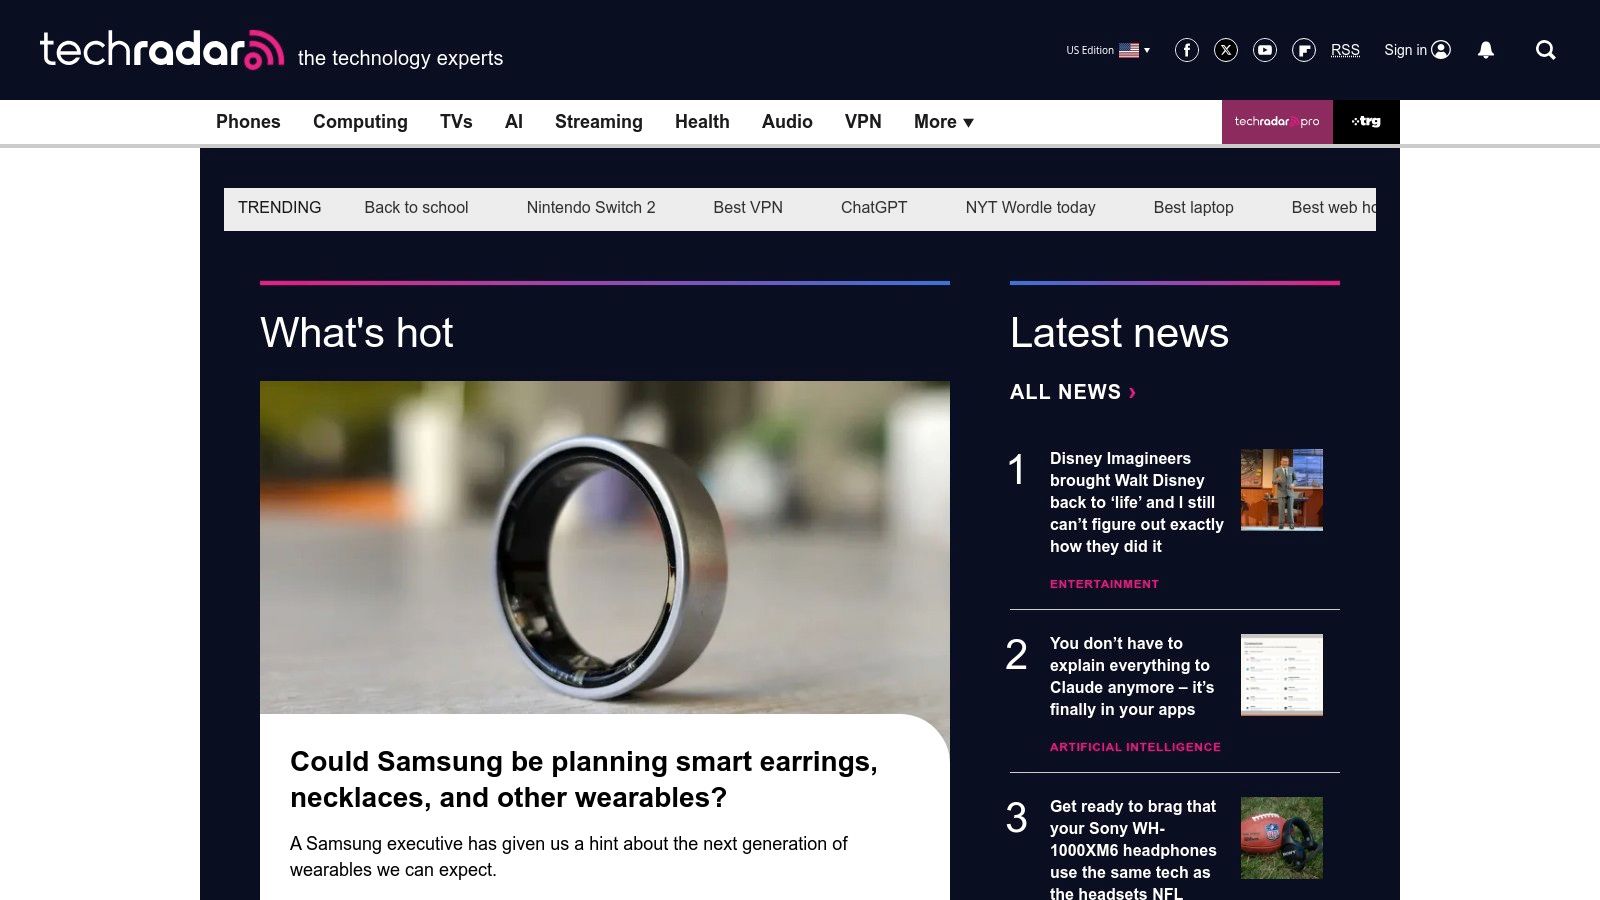The height and width of the screenshot is (900, 1600).
Task: Open Nintendo Switch 2 trending link
Action: (x=591, y=208)
